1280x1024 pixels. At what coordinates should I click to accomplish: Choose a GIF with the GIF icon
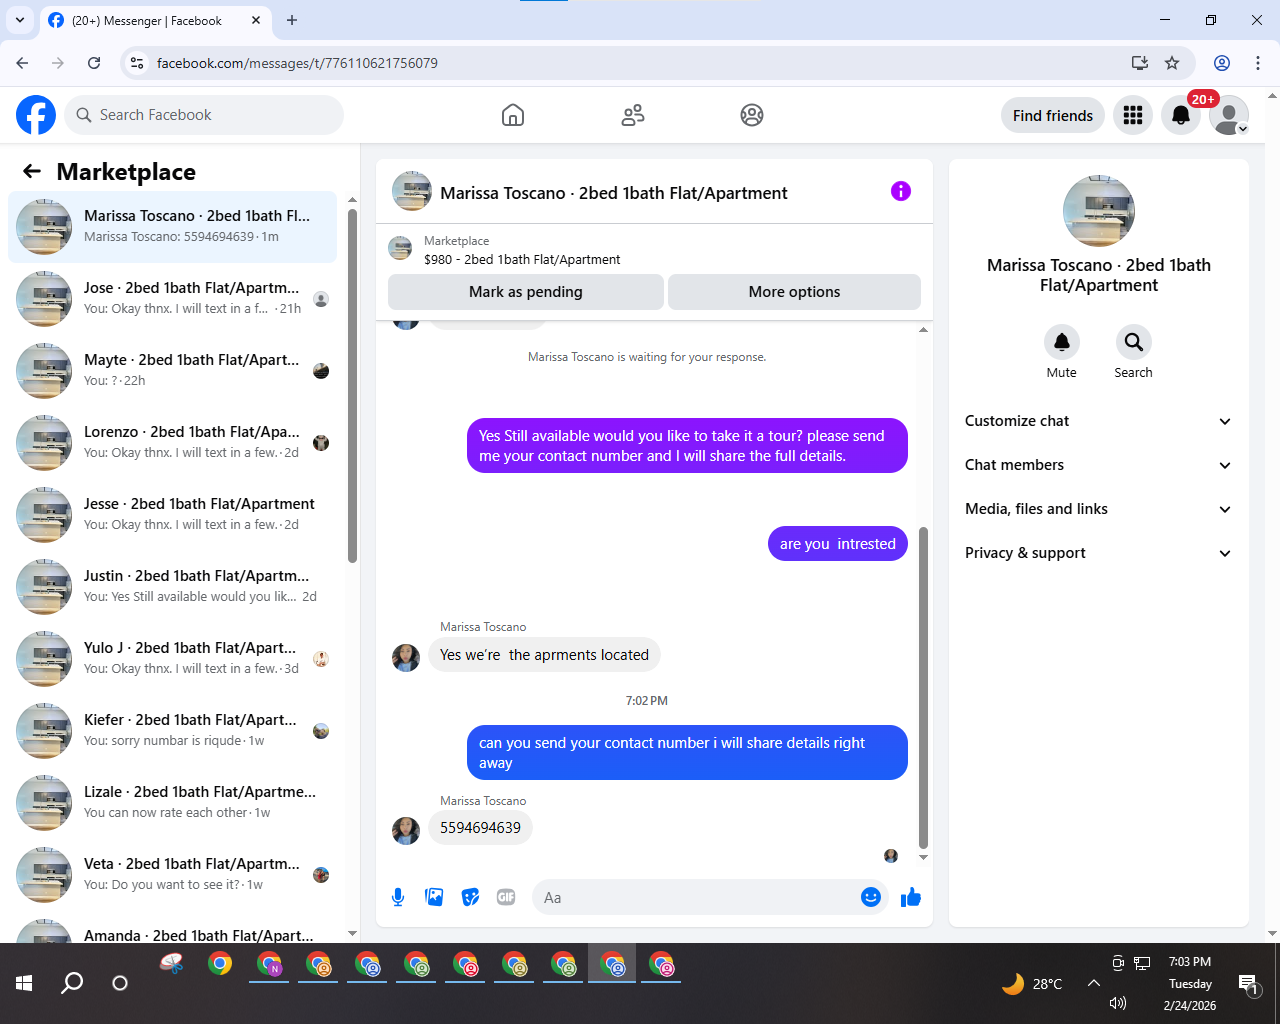point(506,897)
